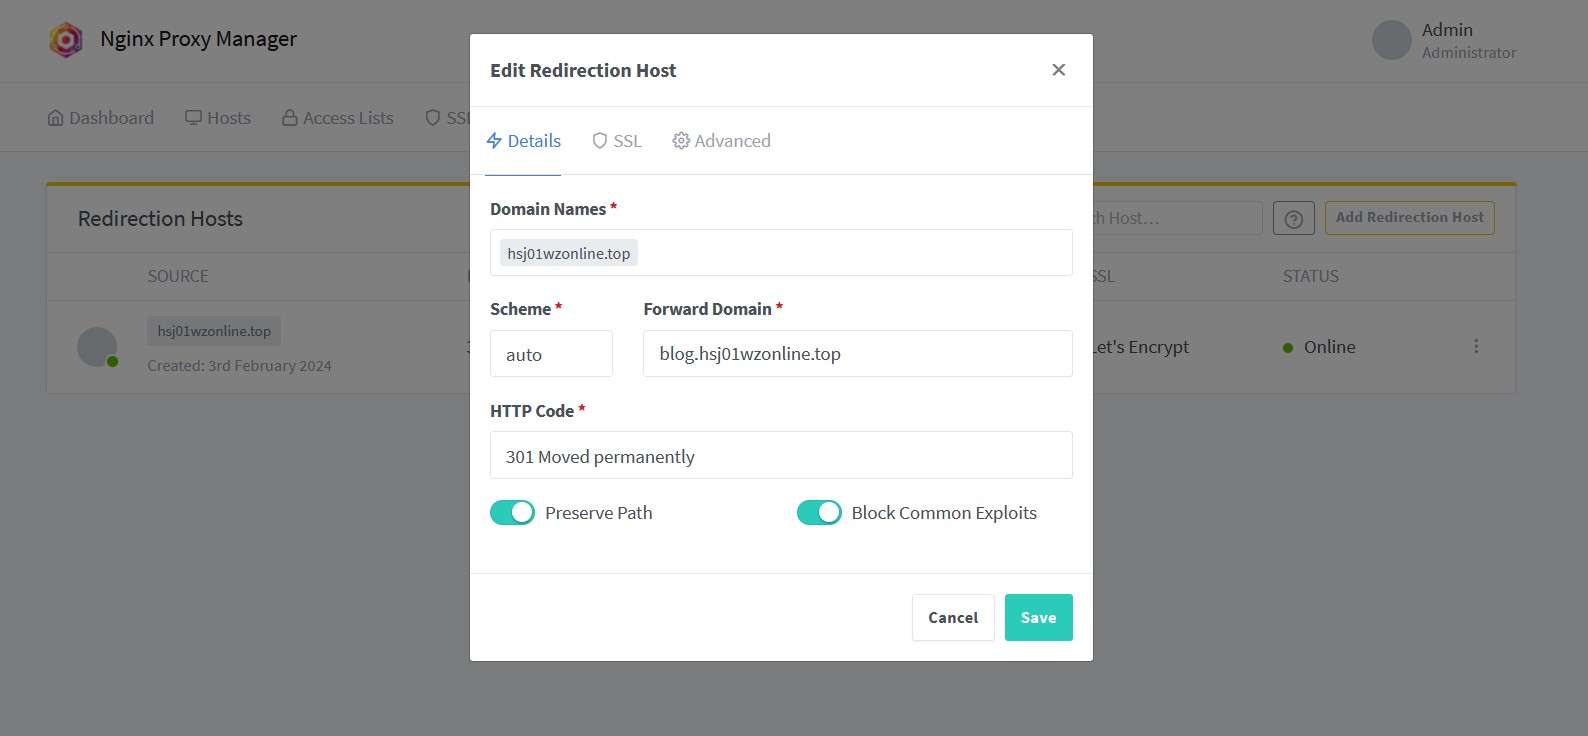Viewport: 1588px width, 736px height.
Task: Click the Admin user avatar
Action: [x=1392, y=40]
